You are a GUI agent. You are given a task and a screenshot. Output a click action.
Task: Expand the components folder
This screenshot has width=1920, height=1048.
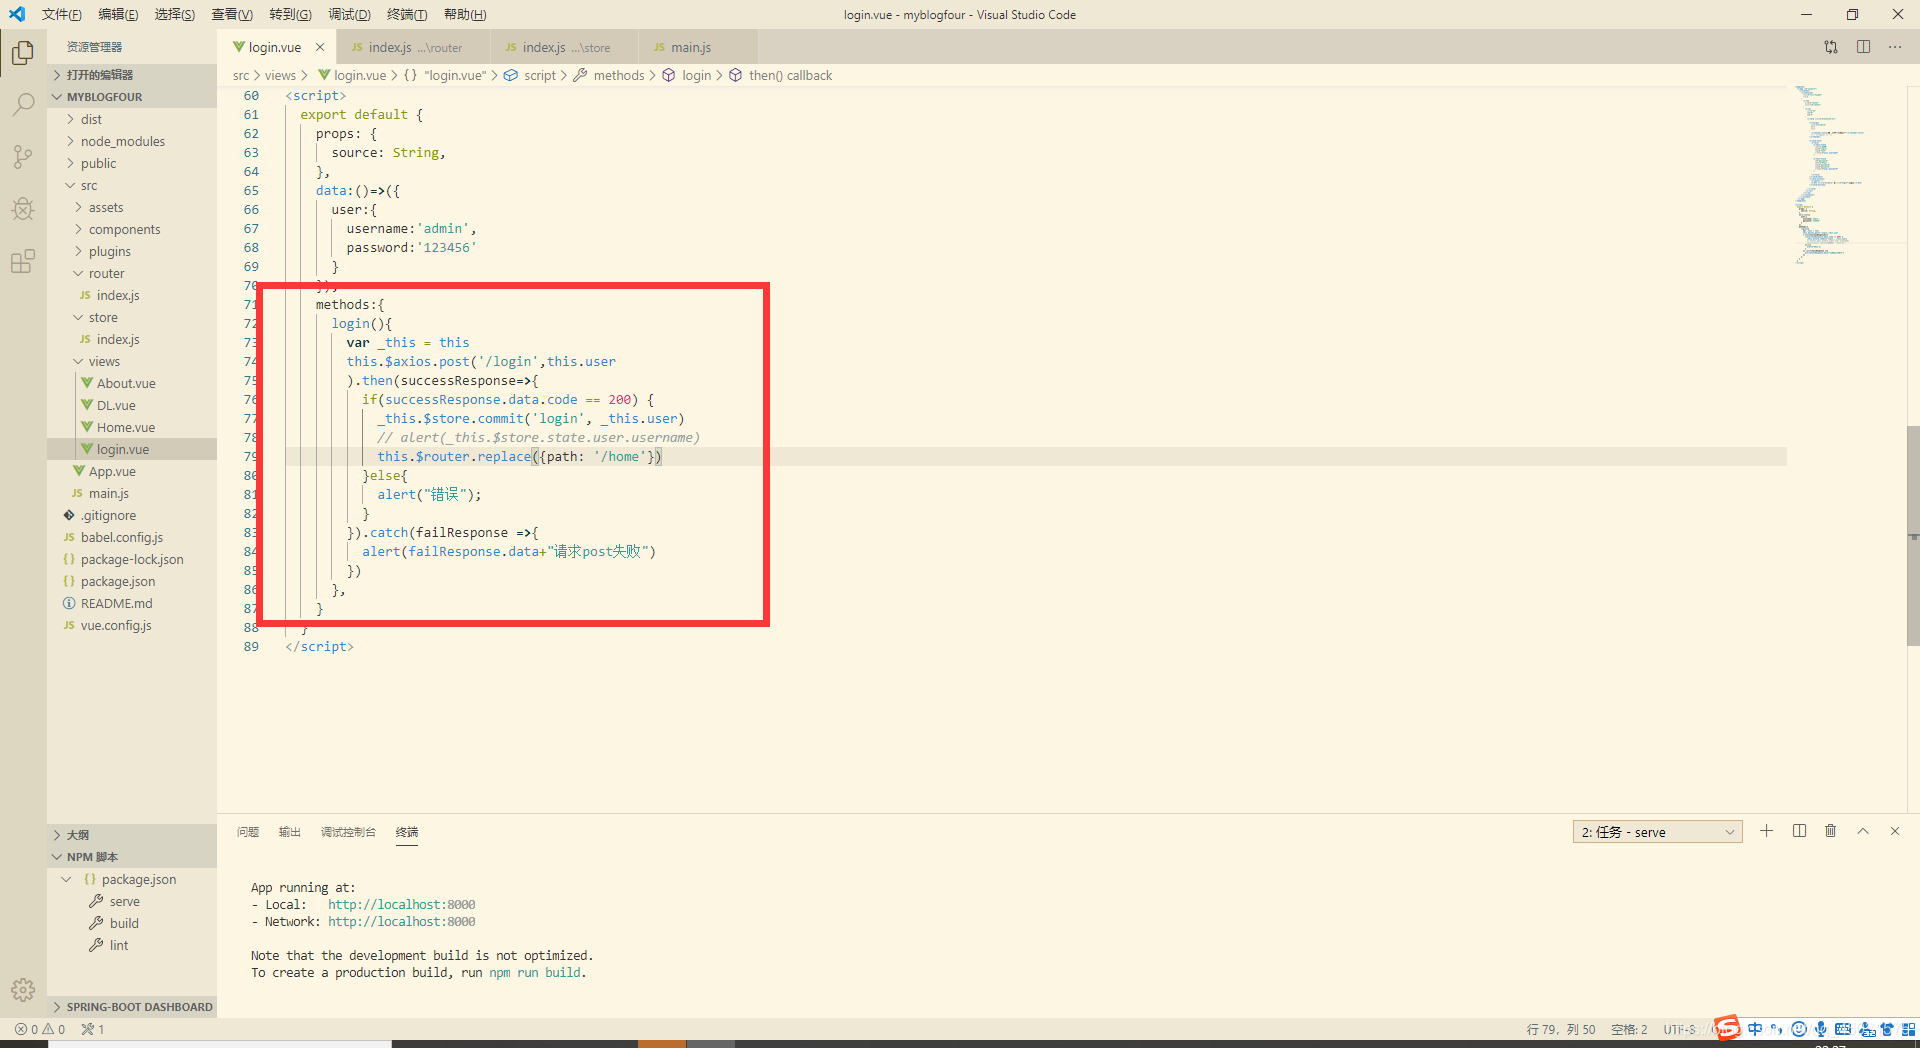pyautogui.click(x=124, y=229)
